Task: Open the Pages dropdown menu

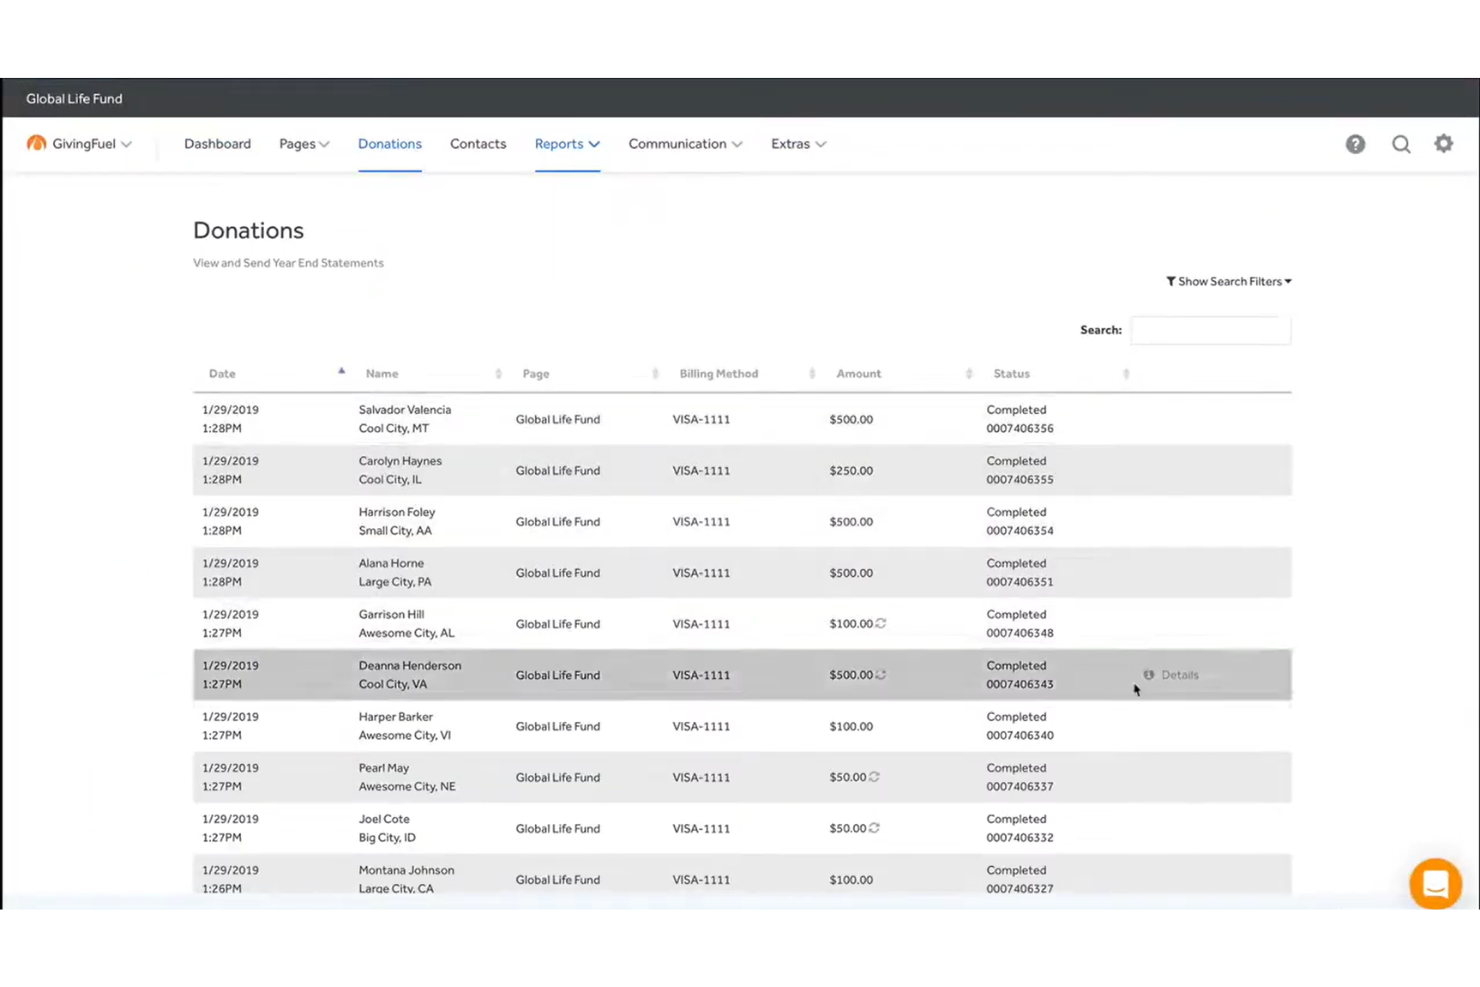Action: [304, 144]
